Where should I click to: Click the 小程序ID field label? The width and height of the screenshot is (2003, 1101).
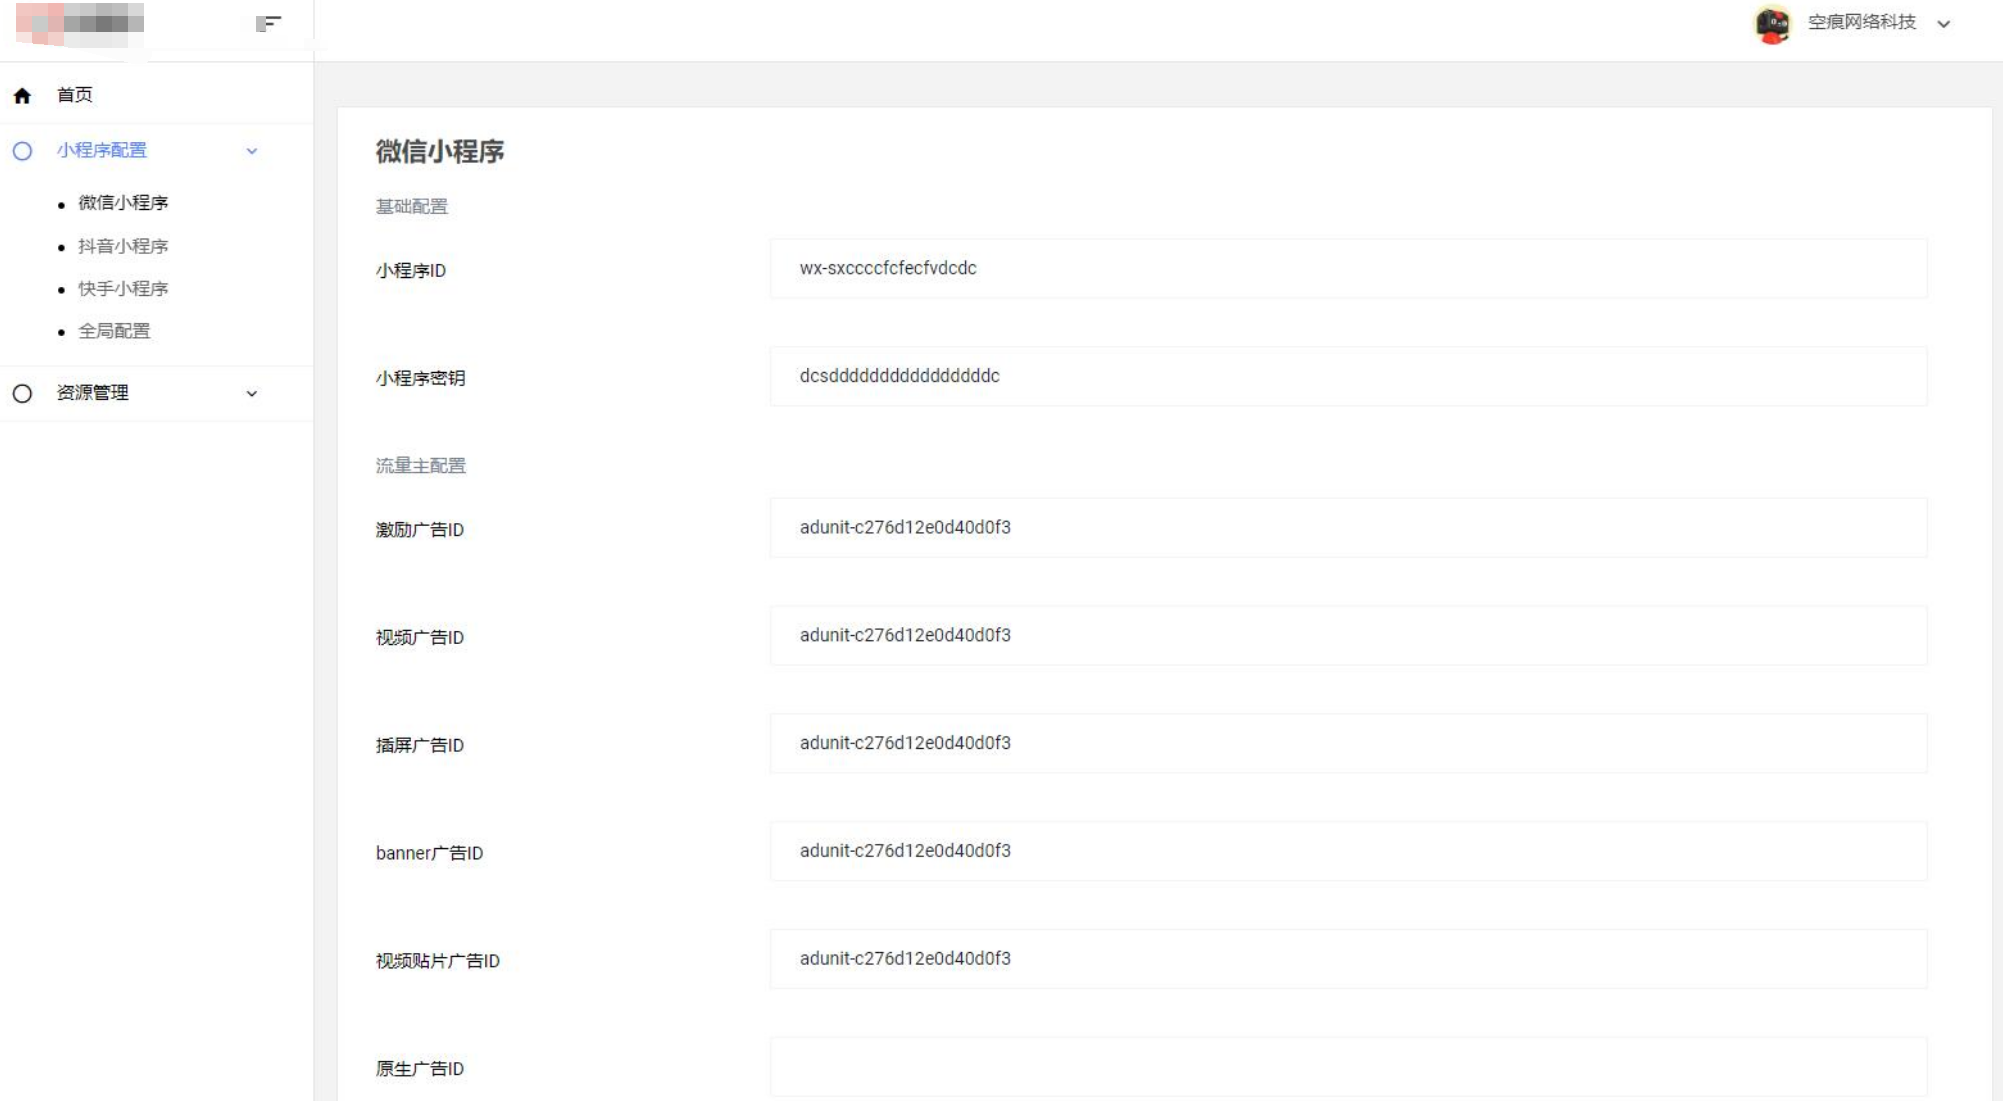click(411, 271)
